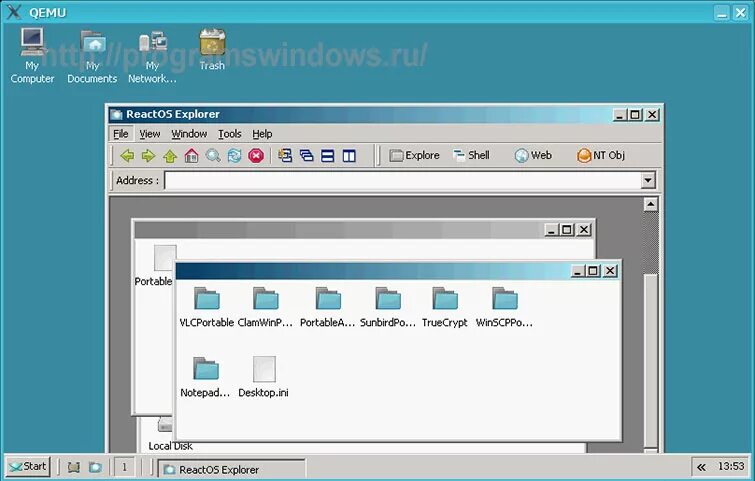This screenshot has height=481, width=755.
Task: Go up one folder level
Action: click(x=170, y=156)
